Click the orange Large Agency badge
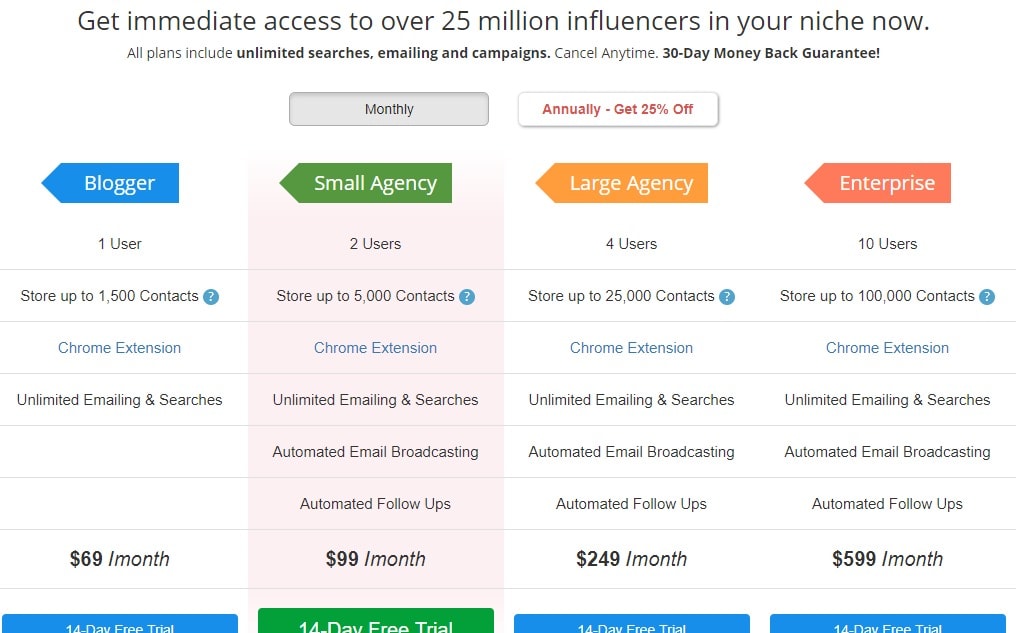The height and width of the screenshot is (633, 1016). [621, 183]
